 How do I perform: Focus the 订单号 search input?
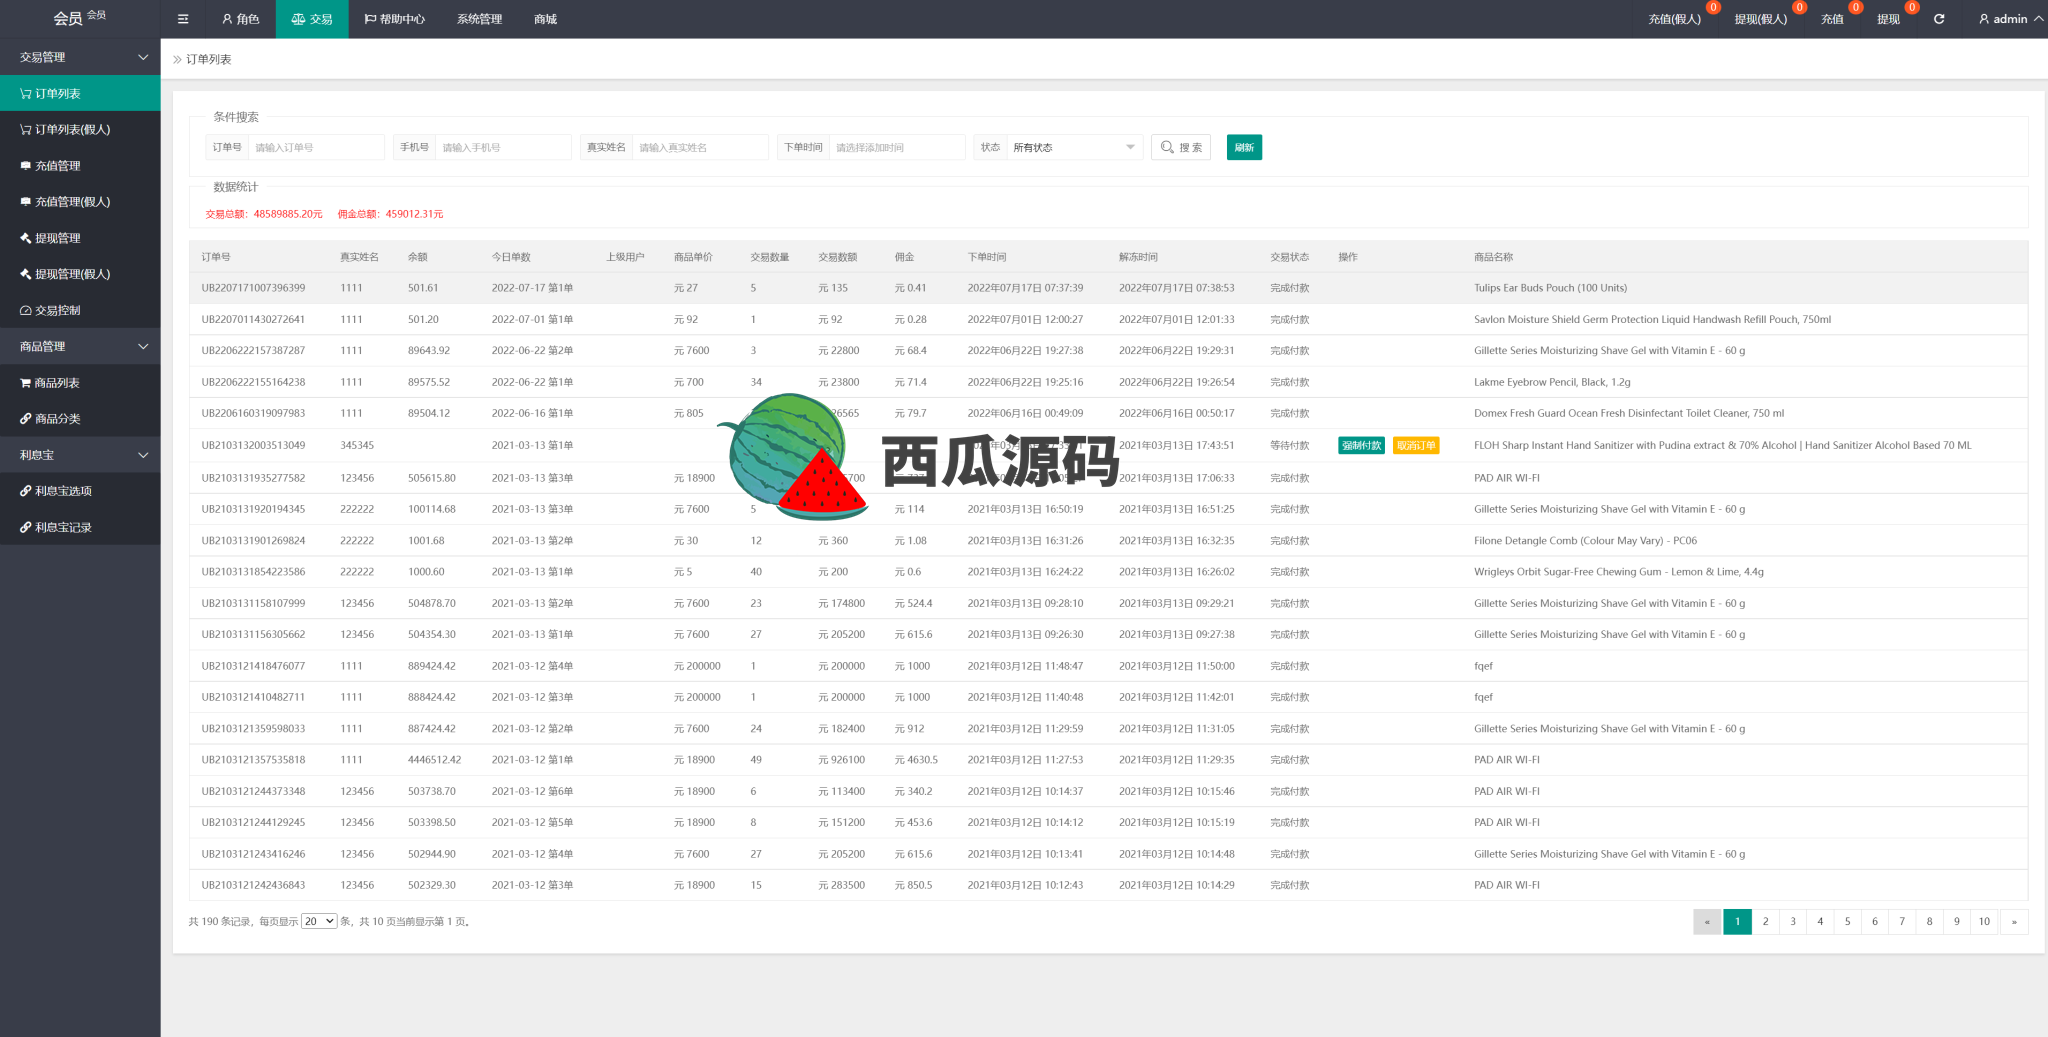pyautogui.click(x=316, y=147)
